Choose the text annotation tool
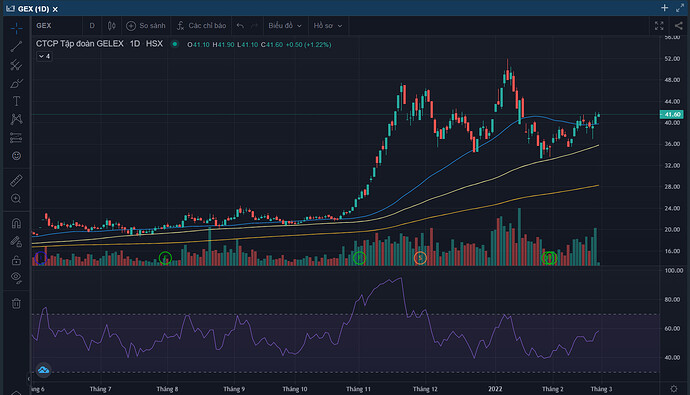Viewport: 690px width, 395px height. (x=16, y=101)
